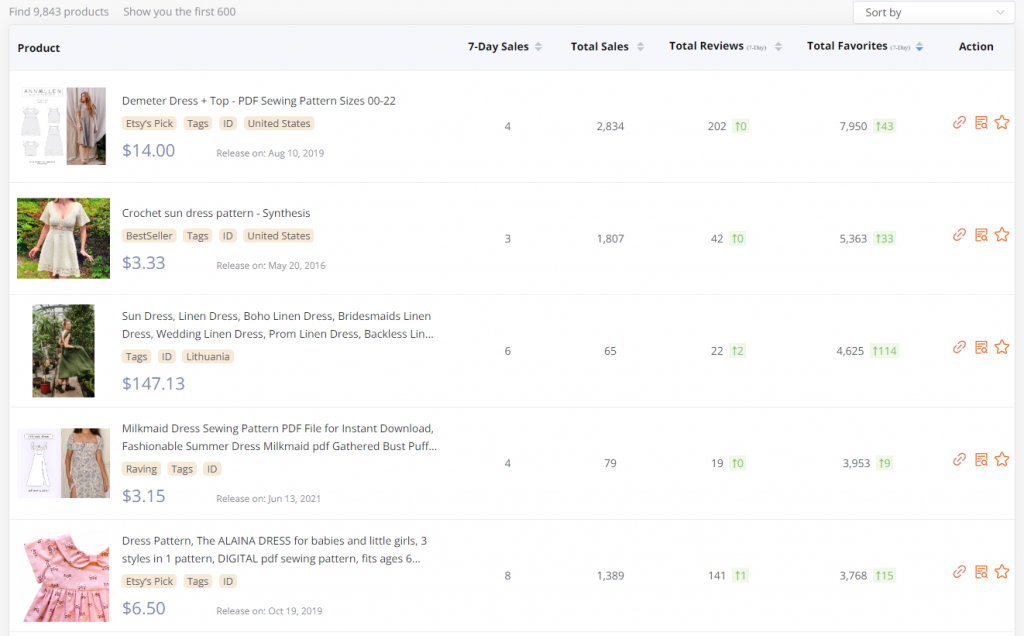Open details icon for Milkmaid Dress row
The width and height of the screenshot is (1024, 636).
click(x=981, y=460)
